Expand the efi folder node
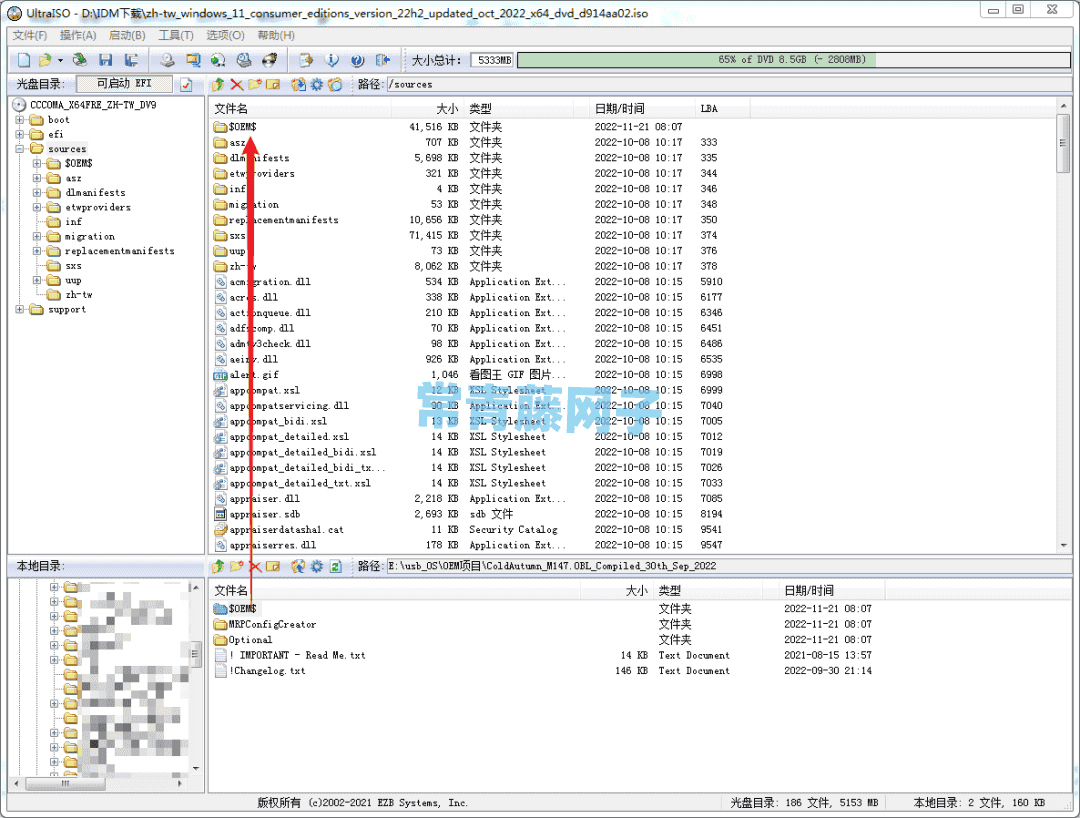Image resolution: width=1080 pixels, height=818 pixels. [x=20, y=134]
